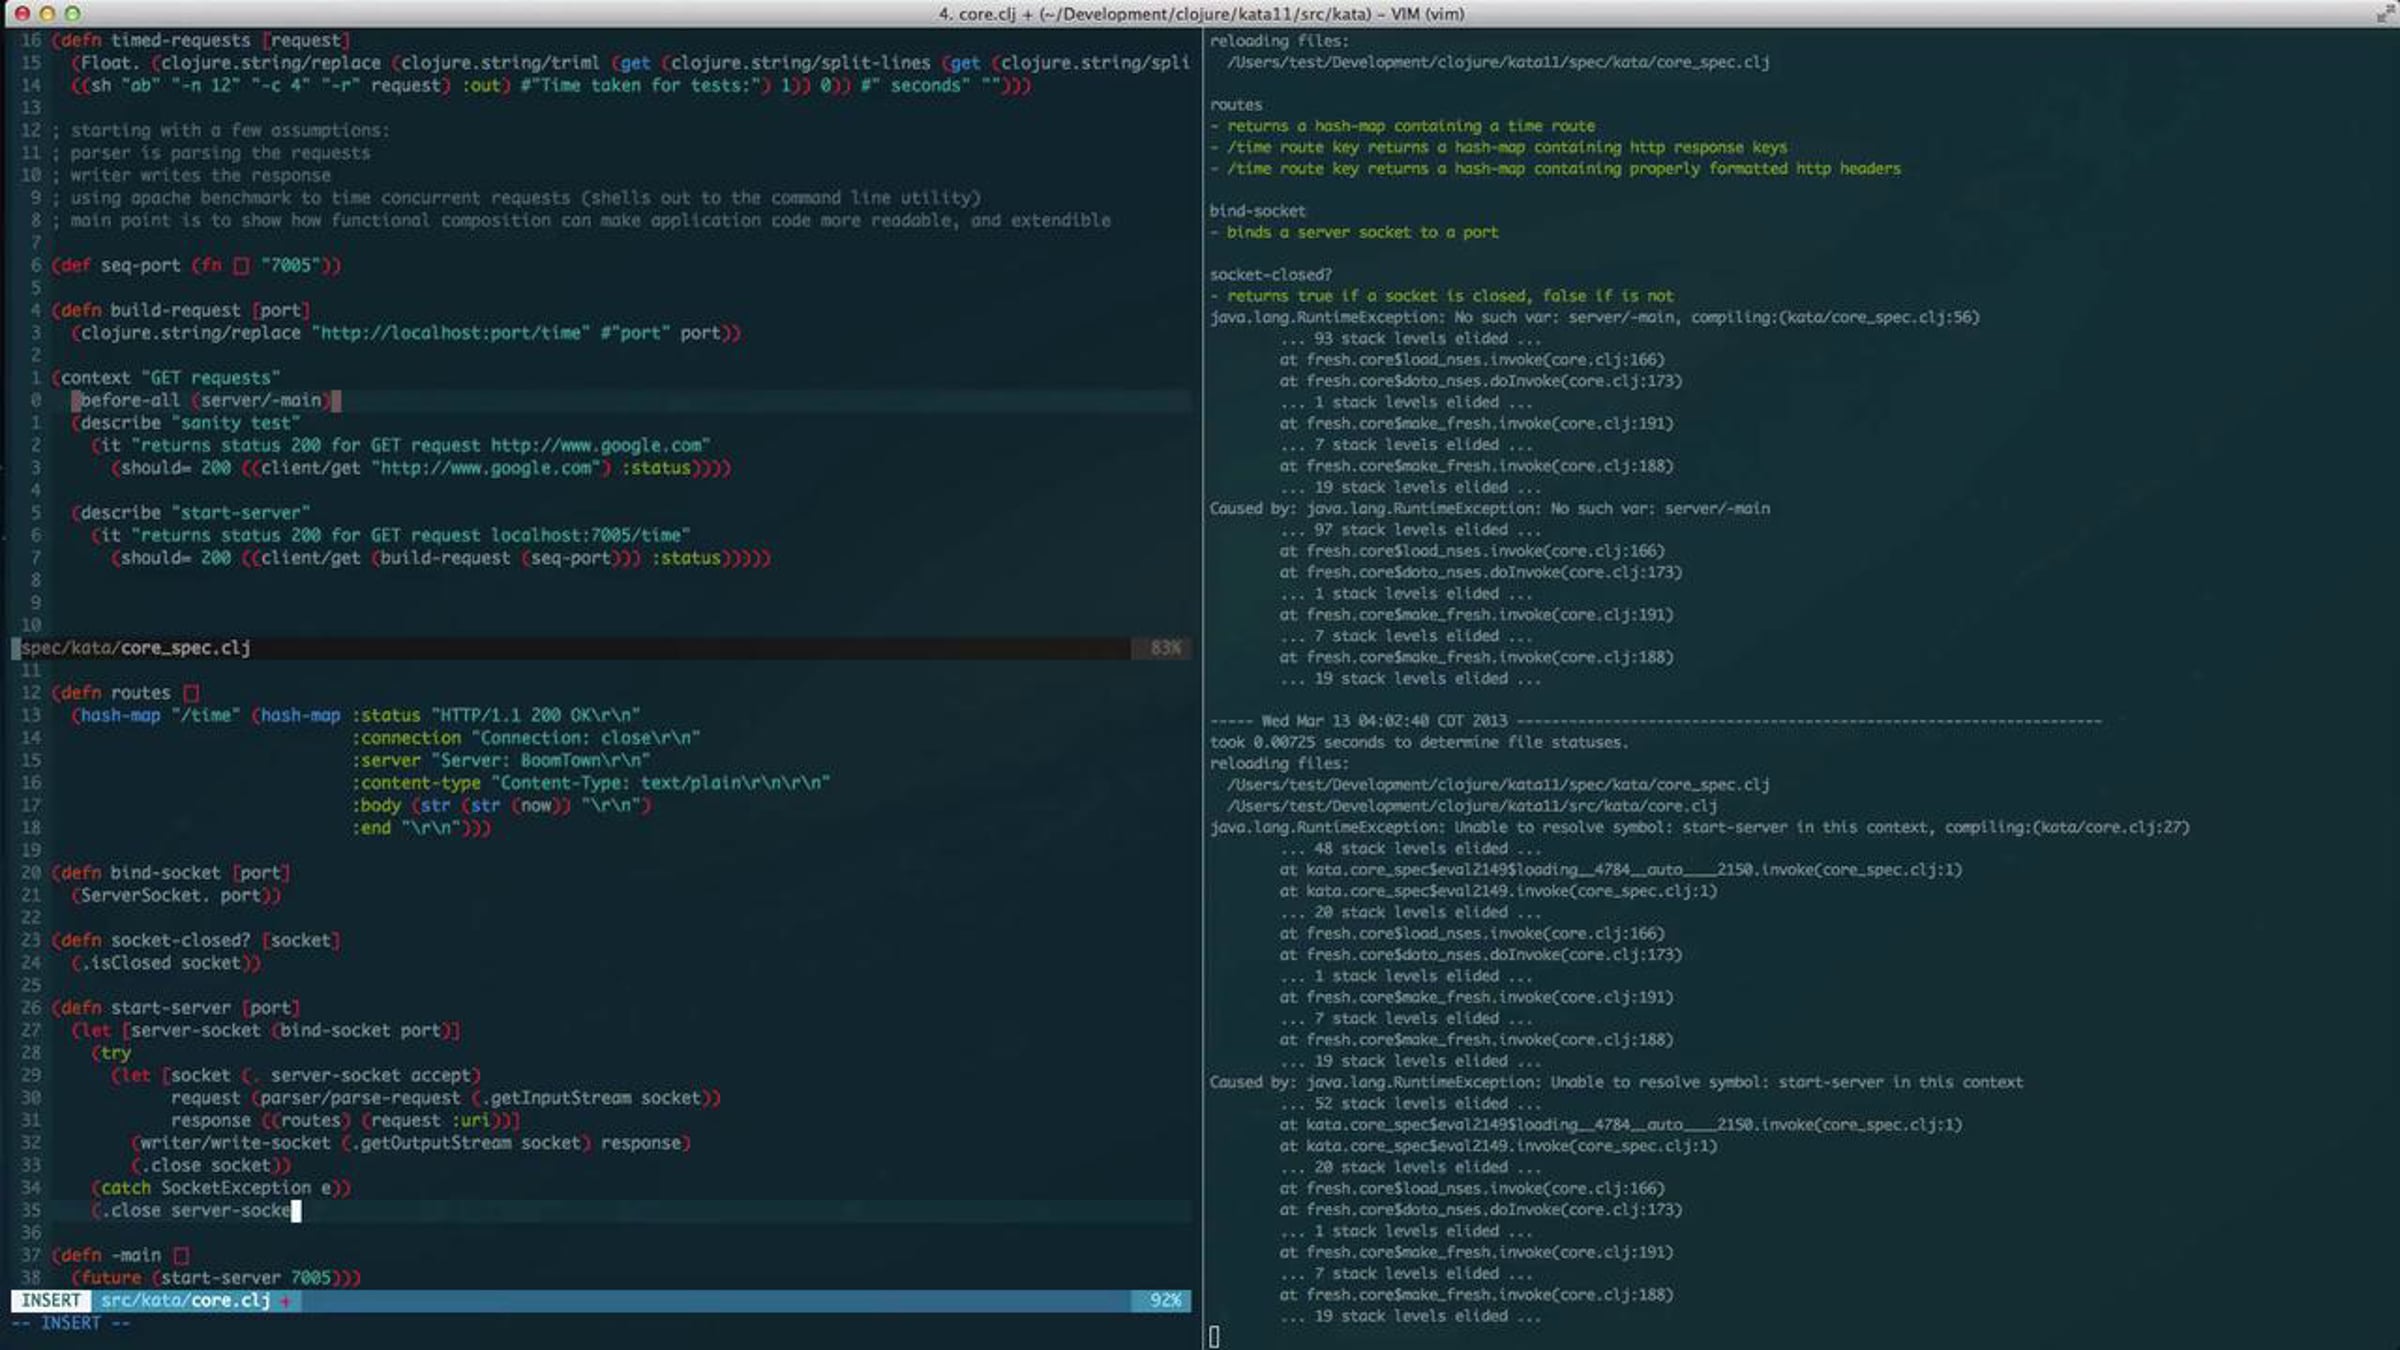Click '(context "GET requests"' line
The image size is (2400, 1350).
click(x=166, y=378)
